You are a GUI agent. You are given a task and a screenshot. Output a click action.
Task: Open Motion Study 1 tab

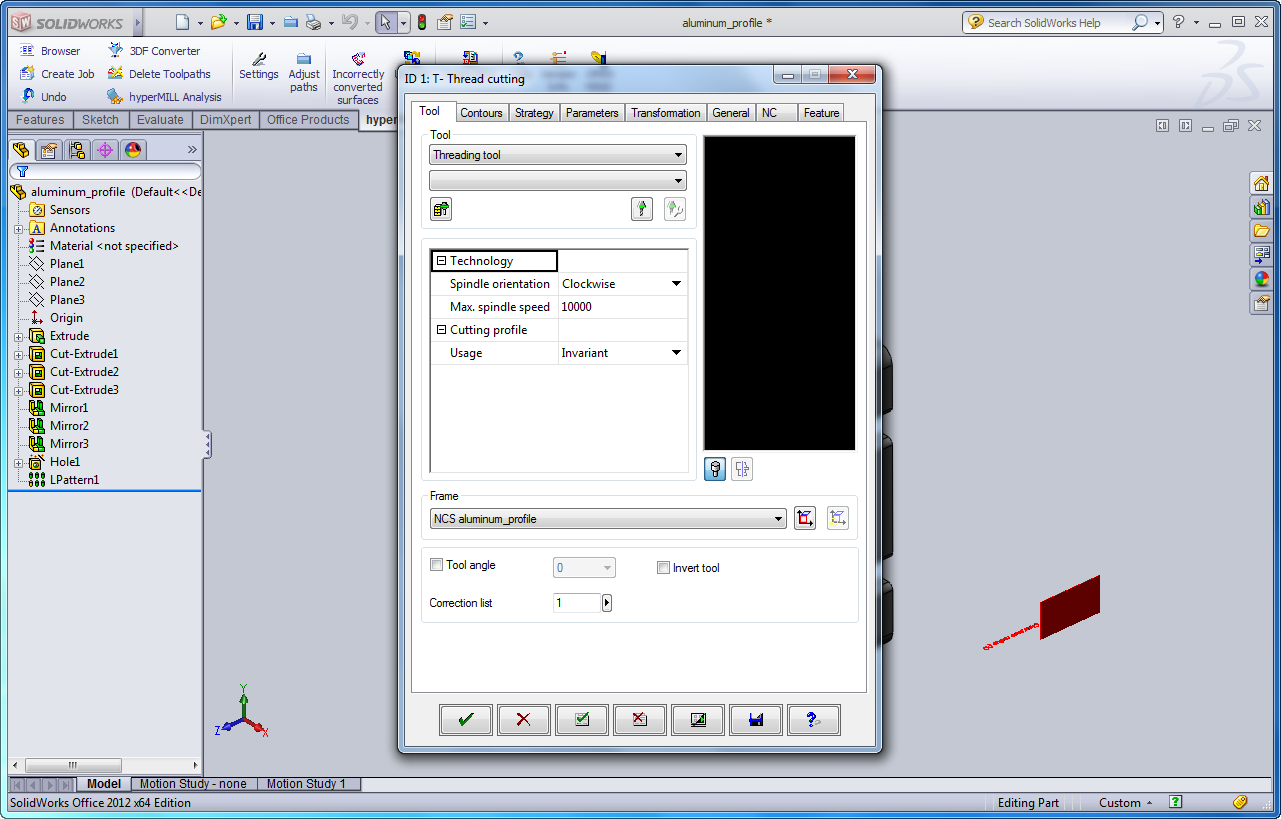point(306,784)
